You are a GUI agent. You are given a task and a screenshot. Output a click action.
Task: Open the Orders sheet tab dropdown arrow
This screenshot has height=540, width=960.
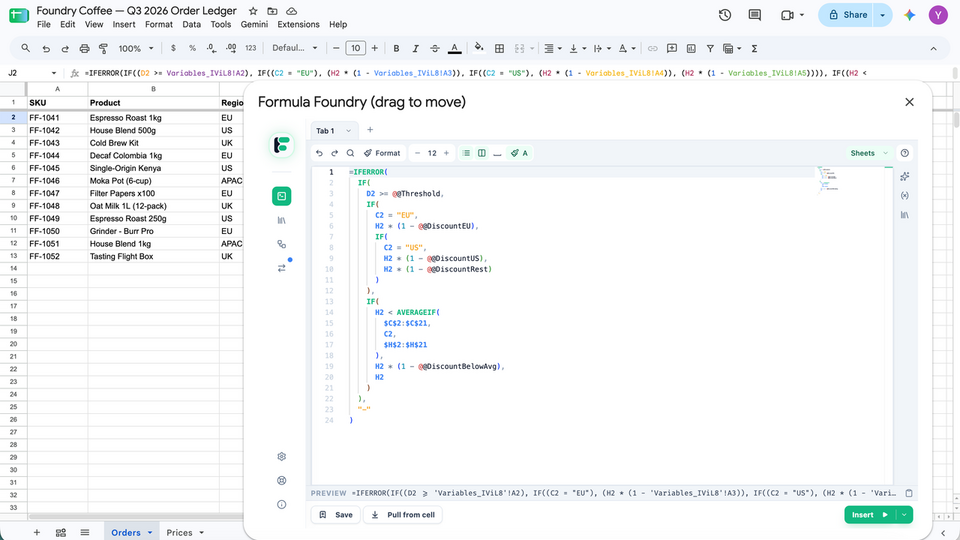point(150,533)
